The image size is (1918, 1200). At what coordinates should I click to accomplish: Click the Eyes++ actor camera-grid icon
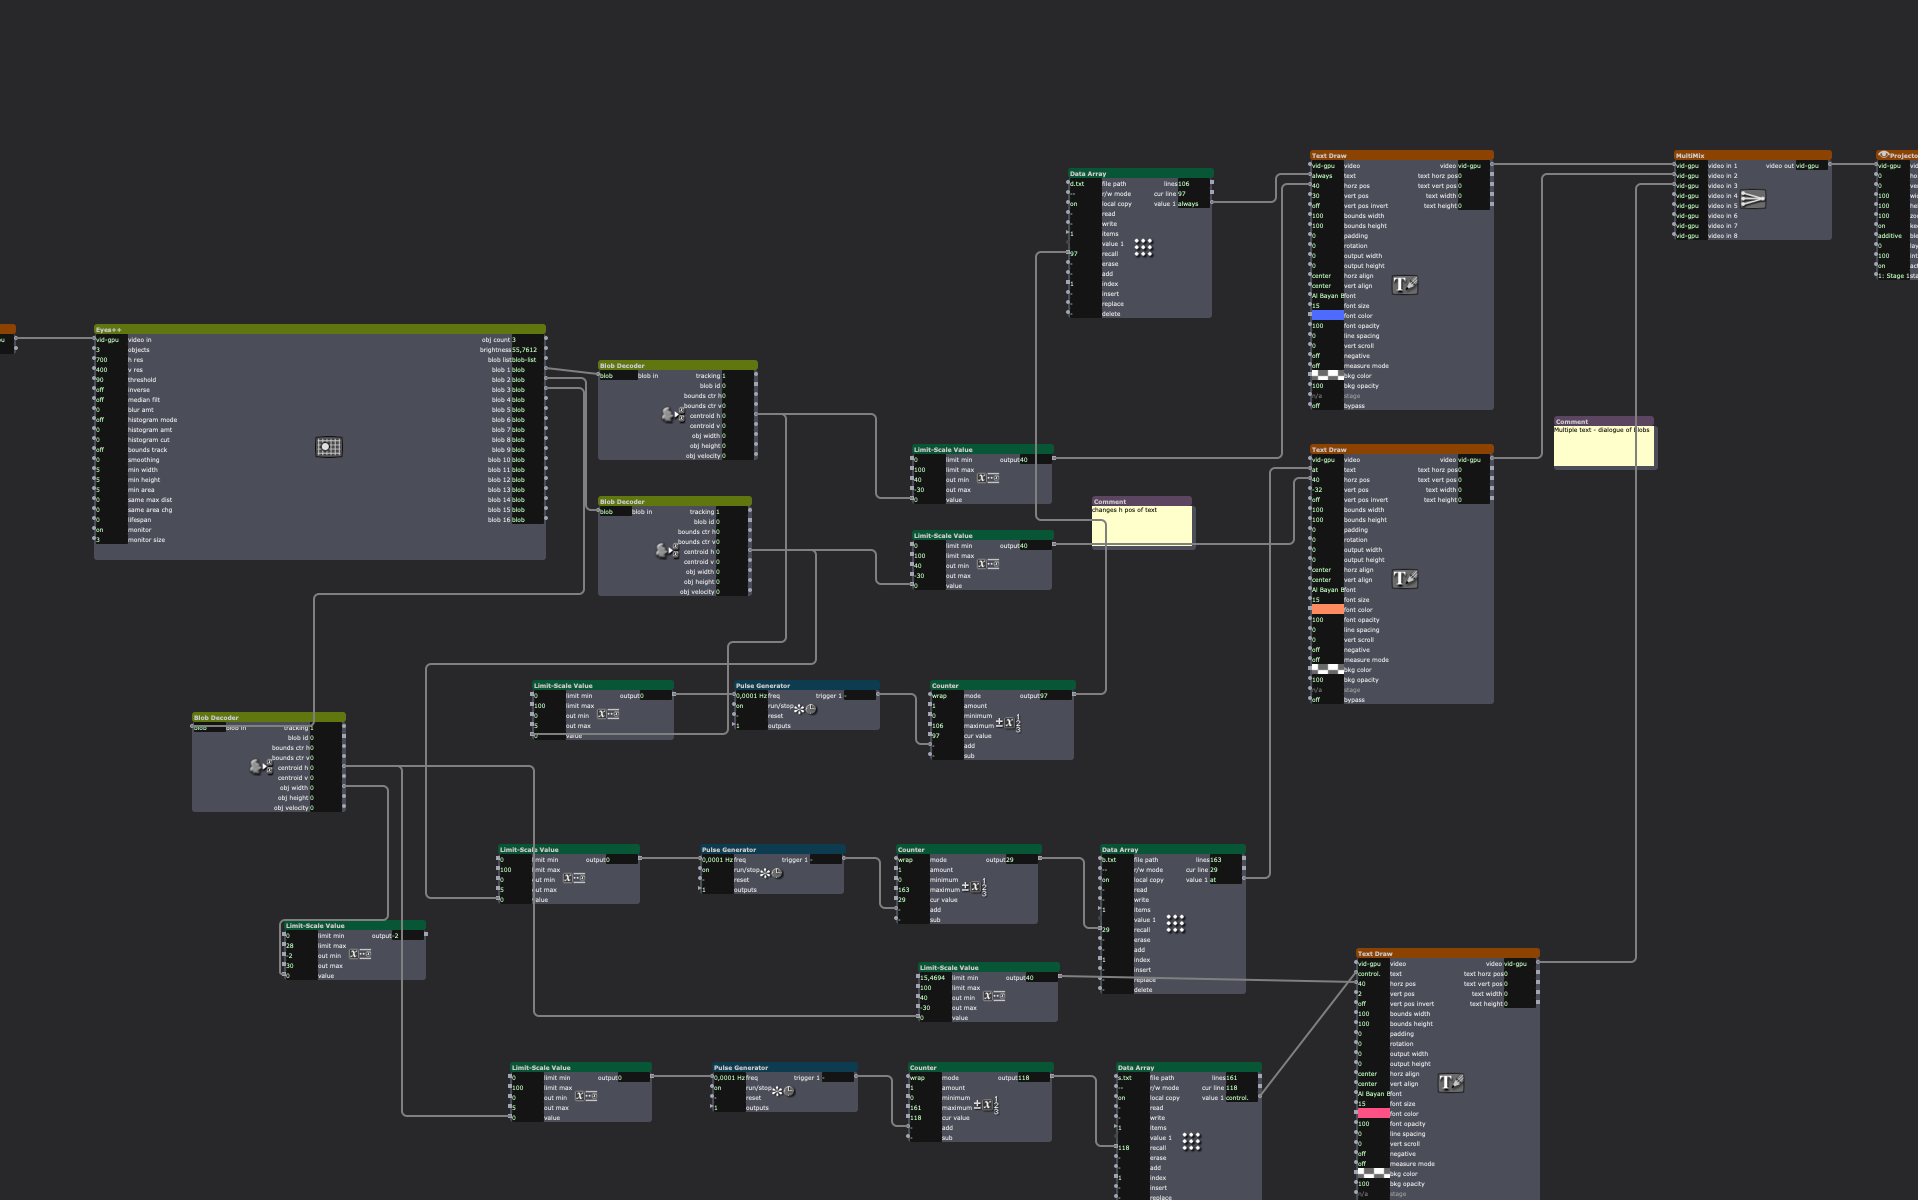329,447
